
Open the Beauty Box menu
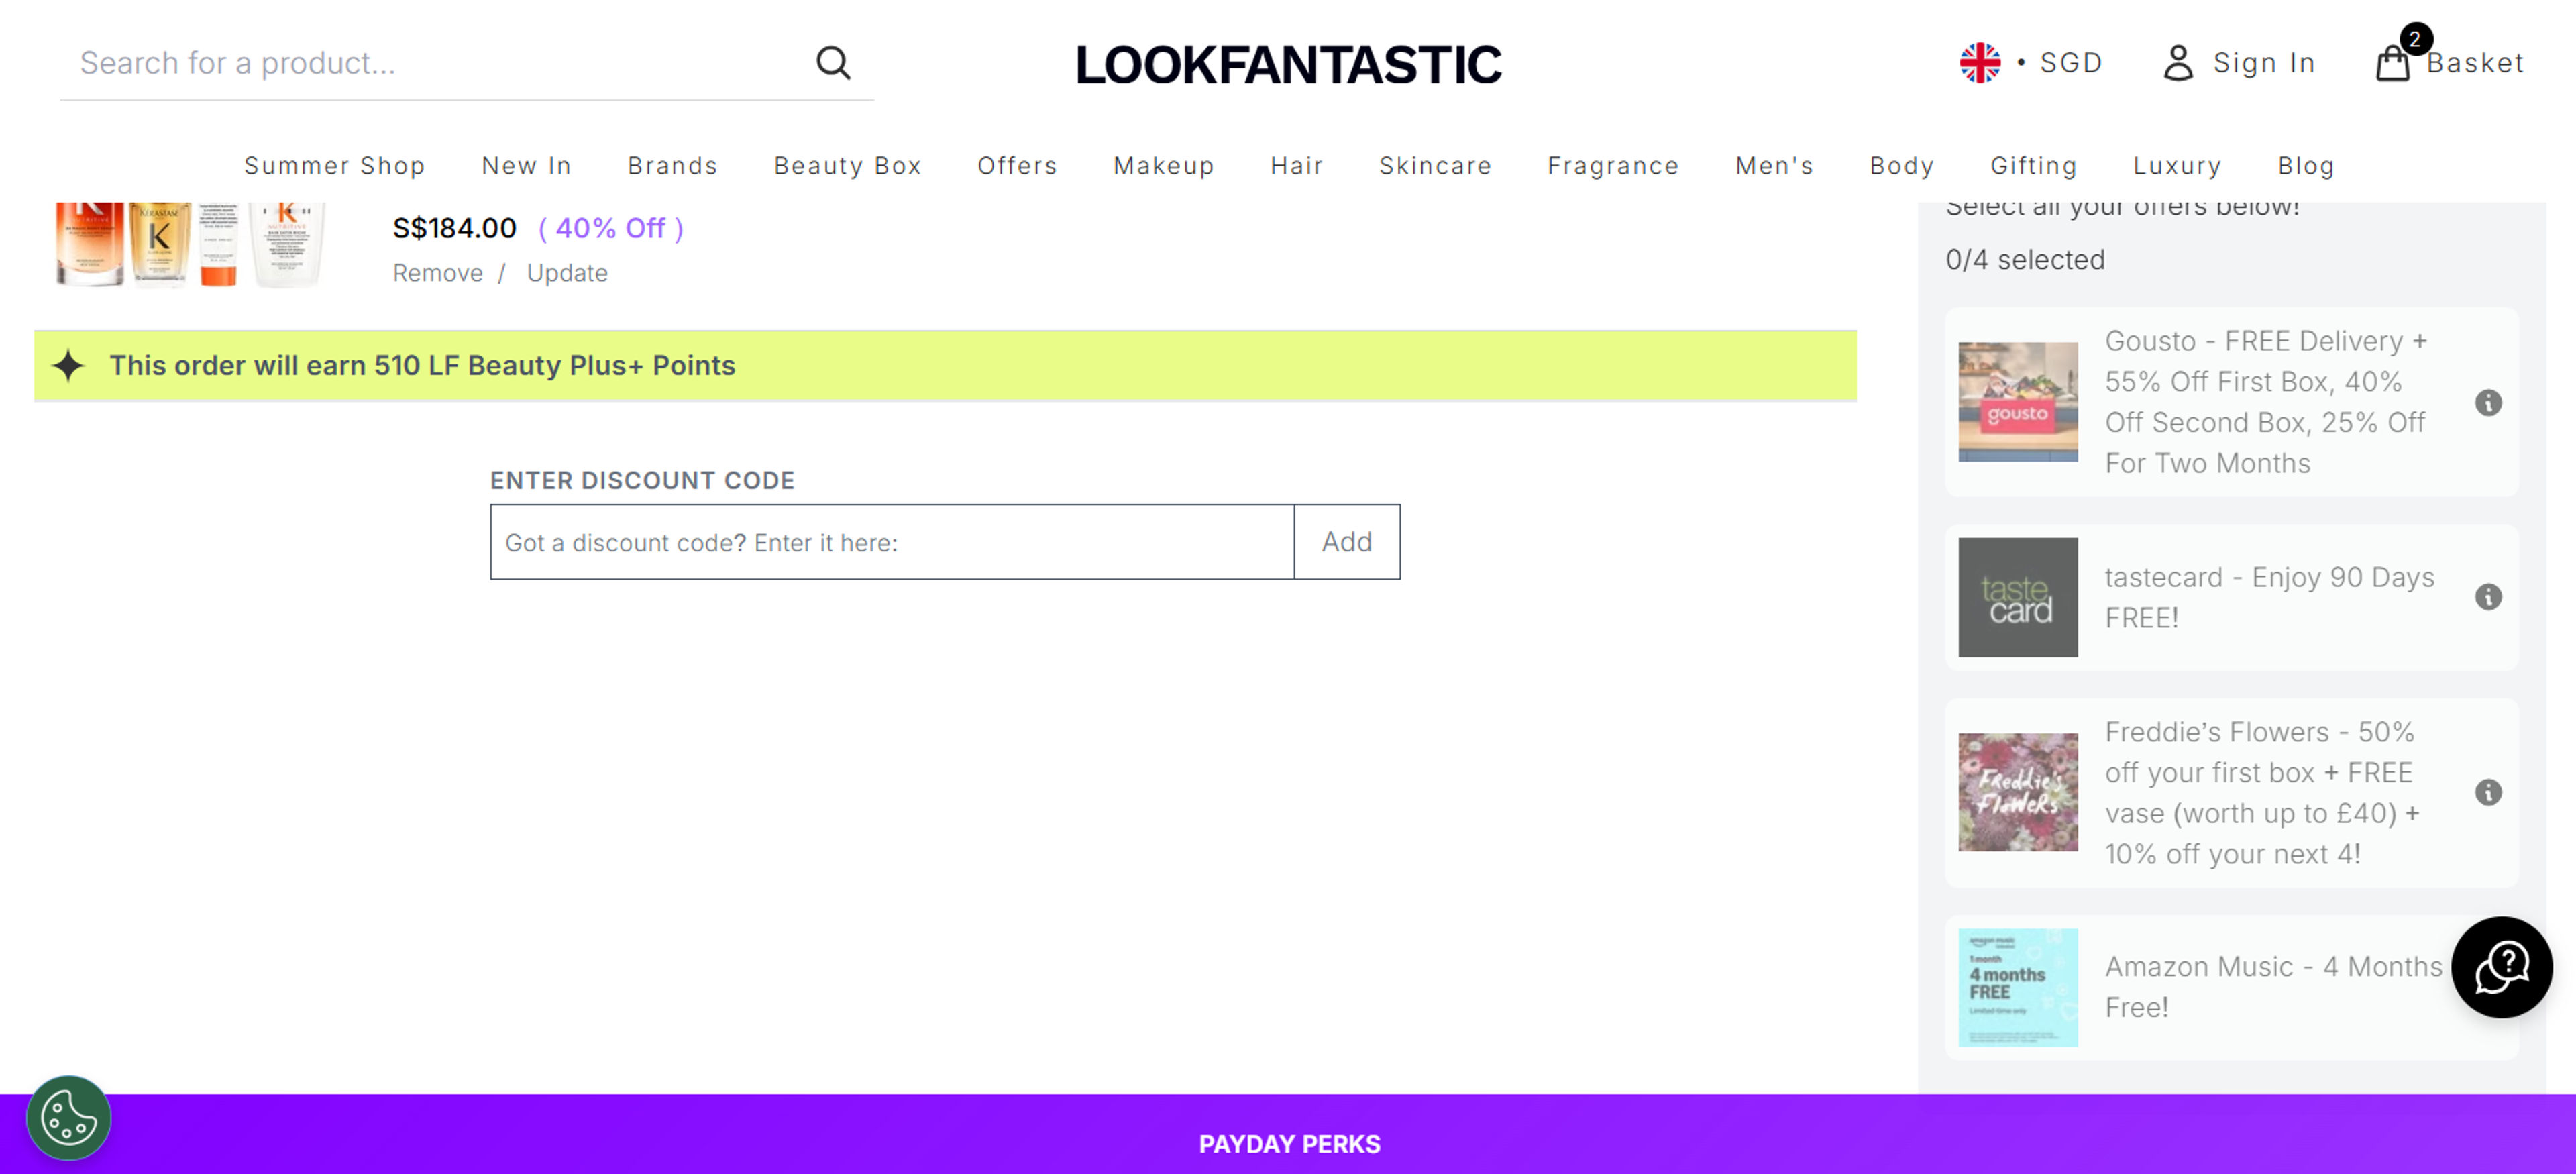tap(847, 166)
